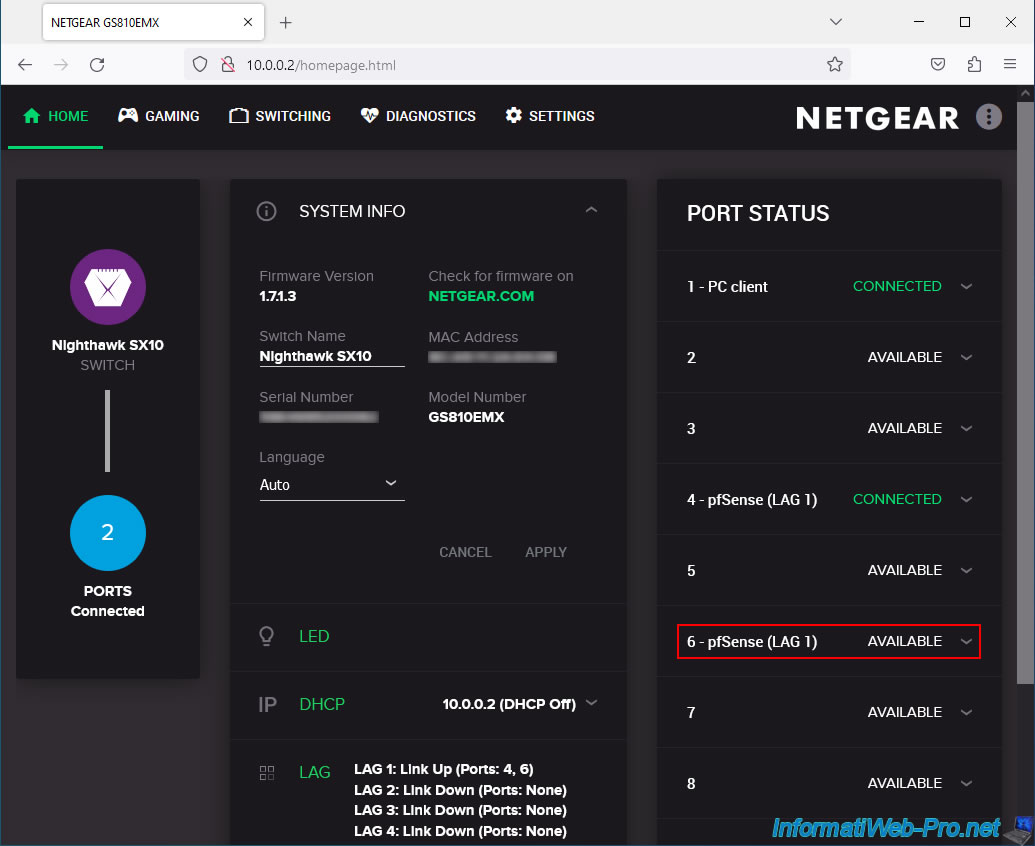
Task: Open the browser extensions icon
Action: pos(974,65)
